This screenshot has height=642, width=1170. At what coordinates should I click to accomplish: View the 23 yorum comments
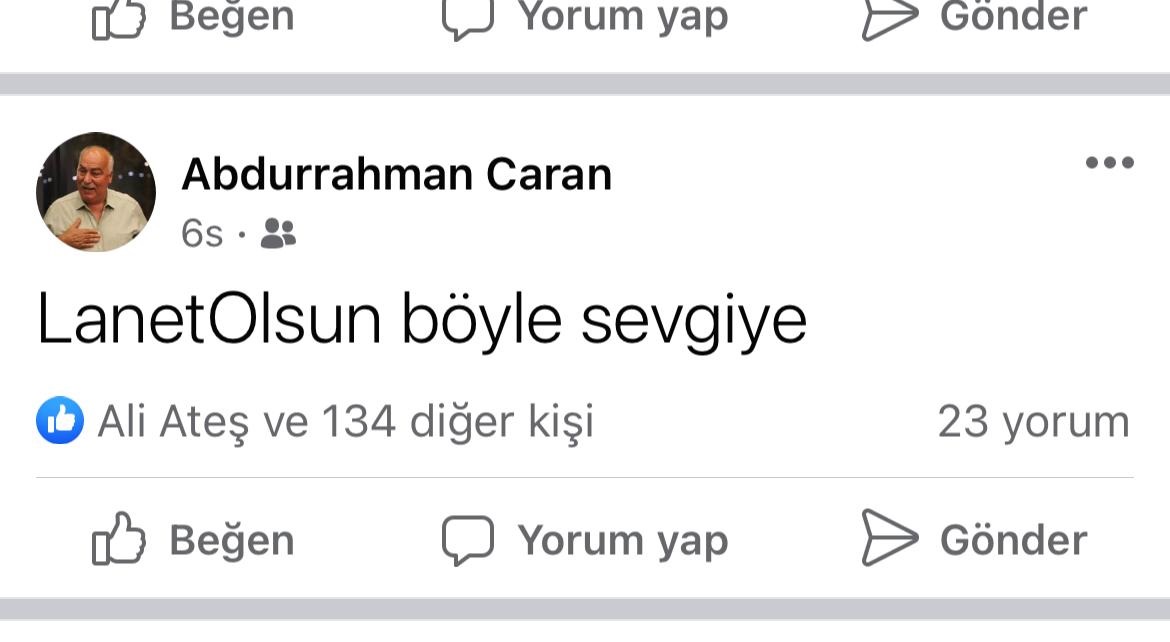pos(1033,423)
